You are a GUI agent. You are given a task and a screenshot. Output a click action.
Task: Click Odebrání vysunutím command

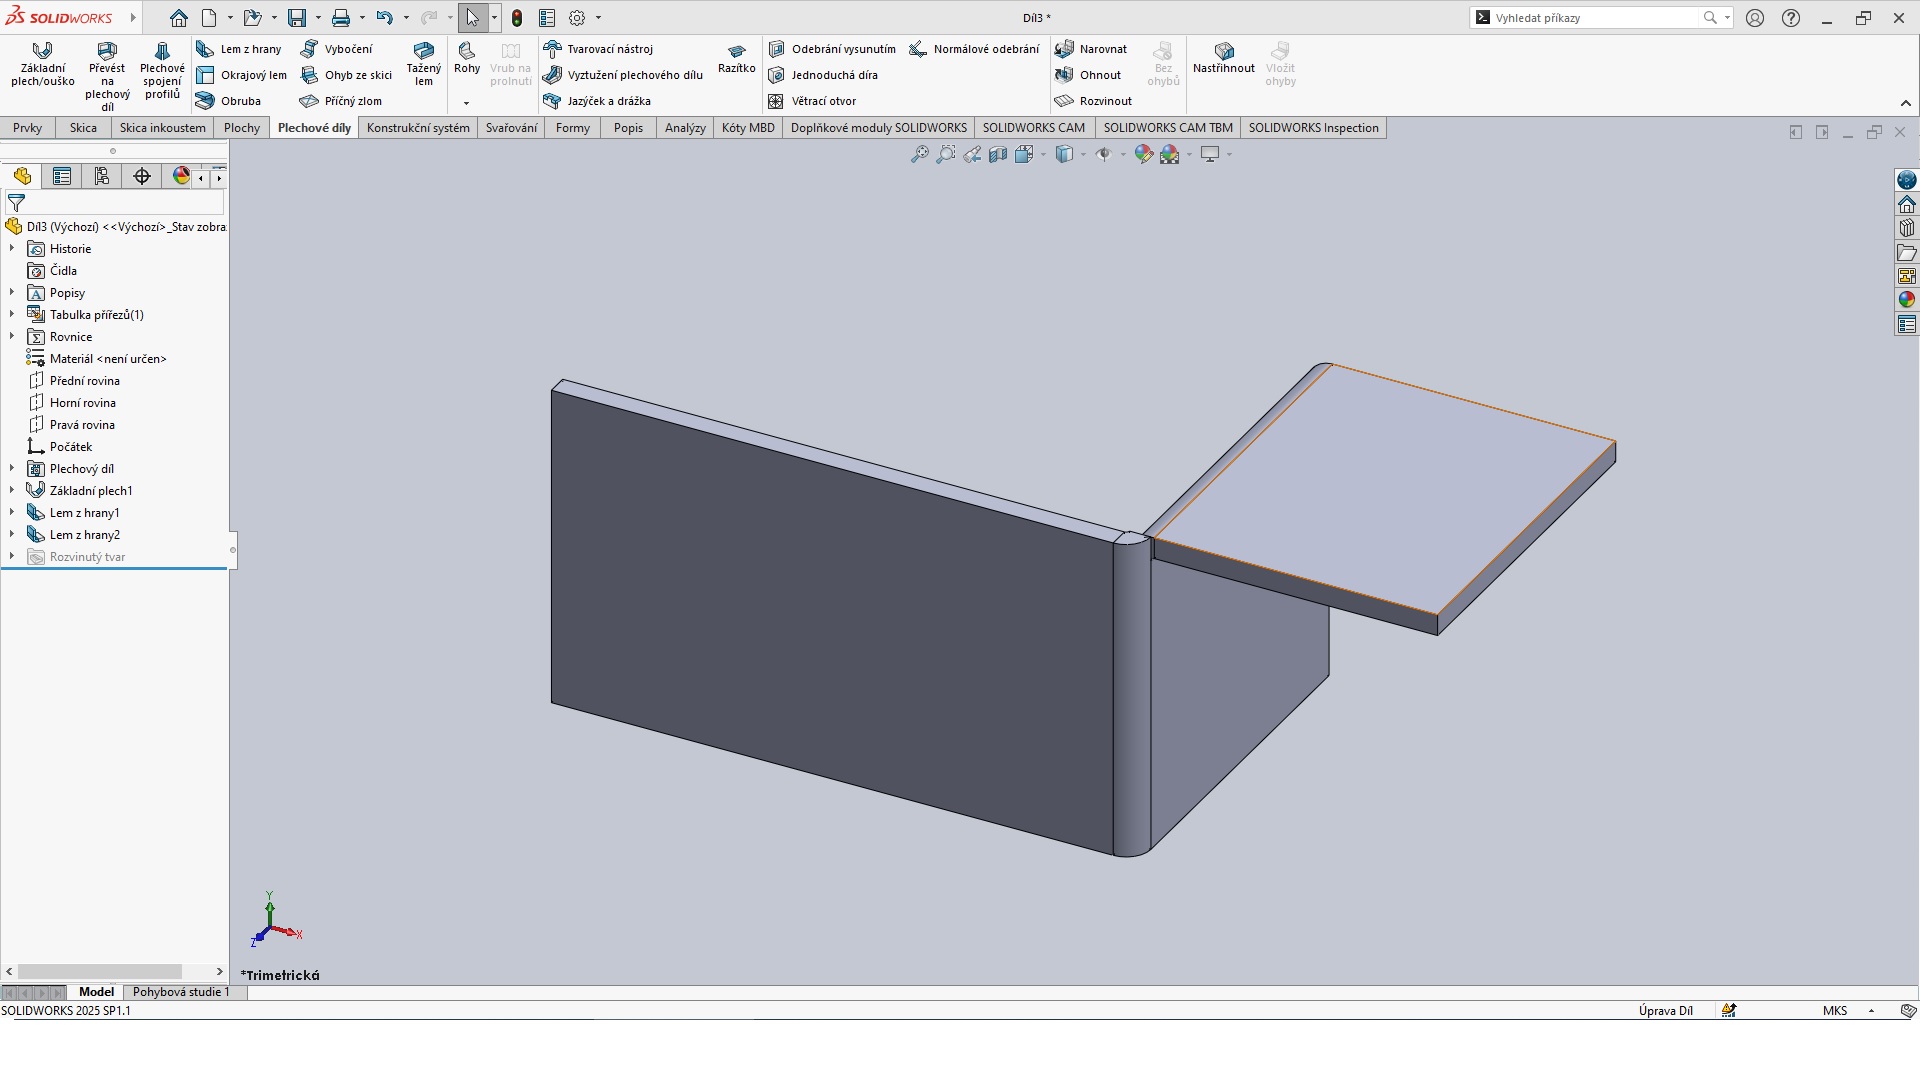[832, 49]
